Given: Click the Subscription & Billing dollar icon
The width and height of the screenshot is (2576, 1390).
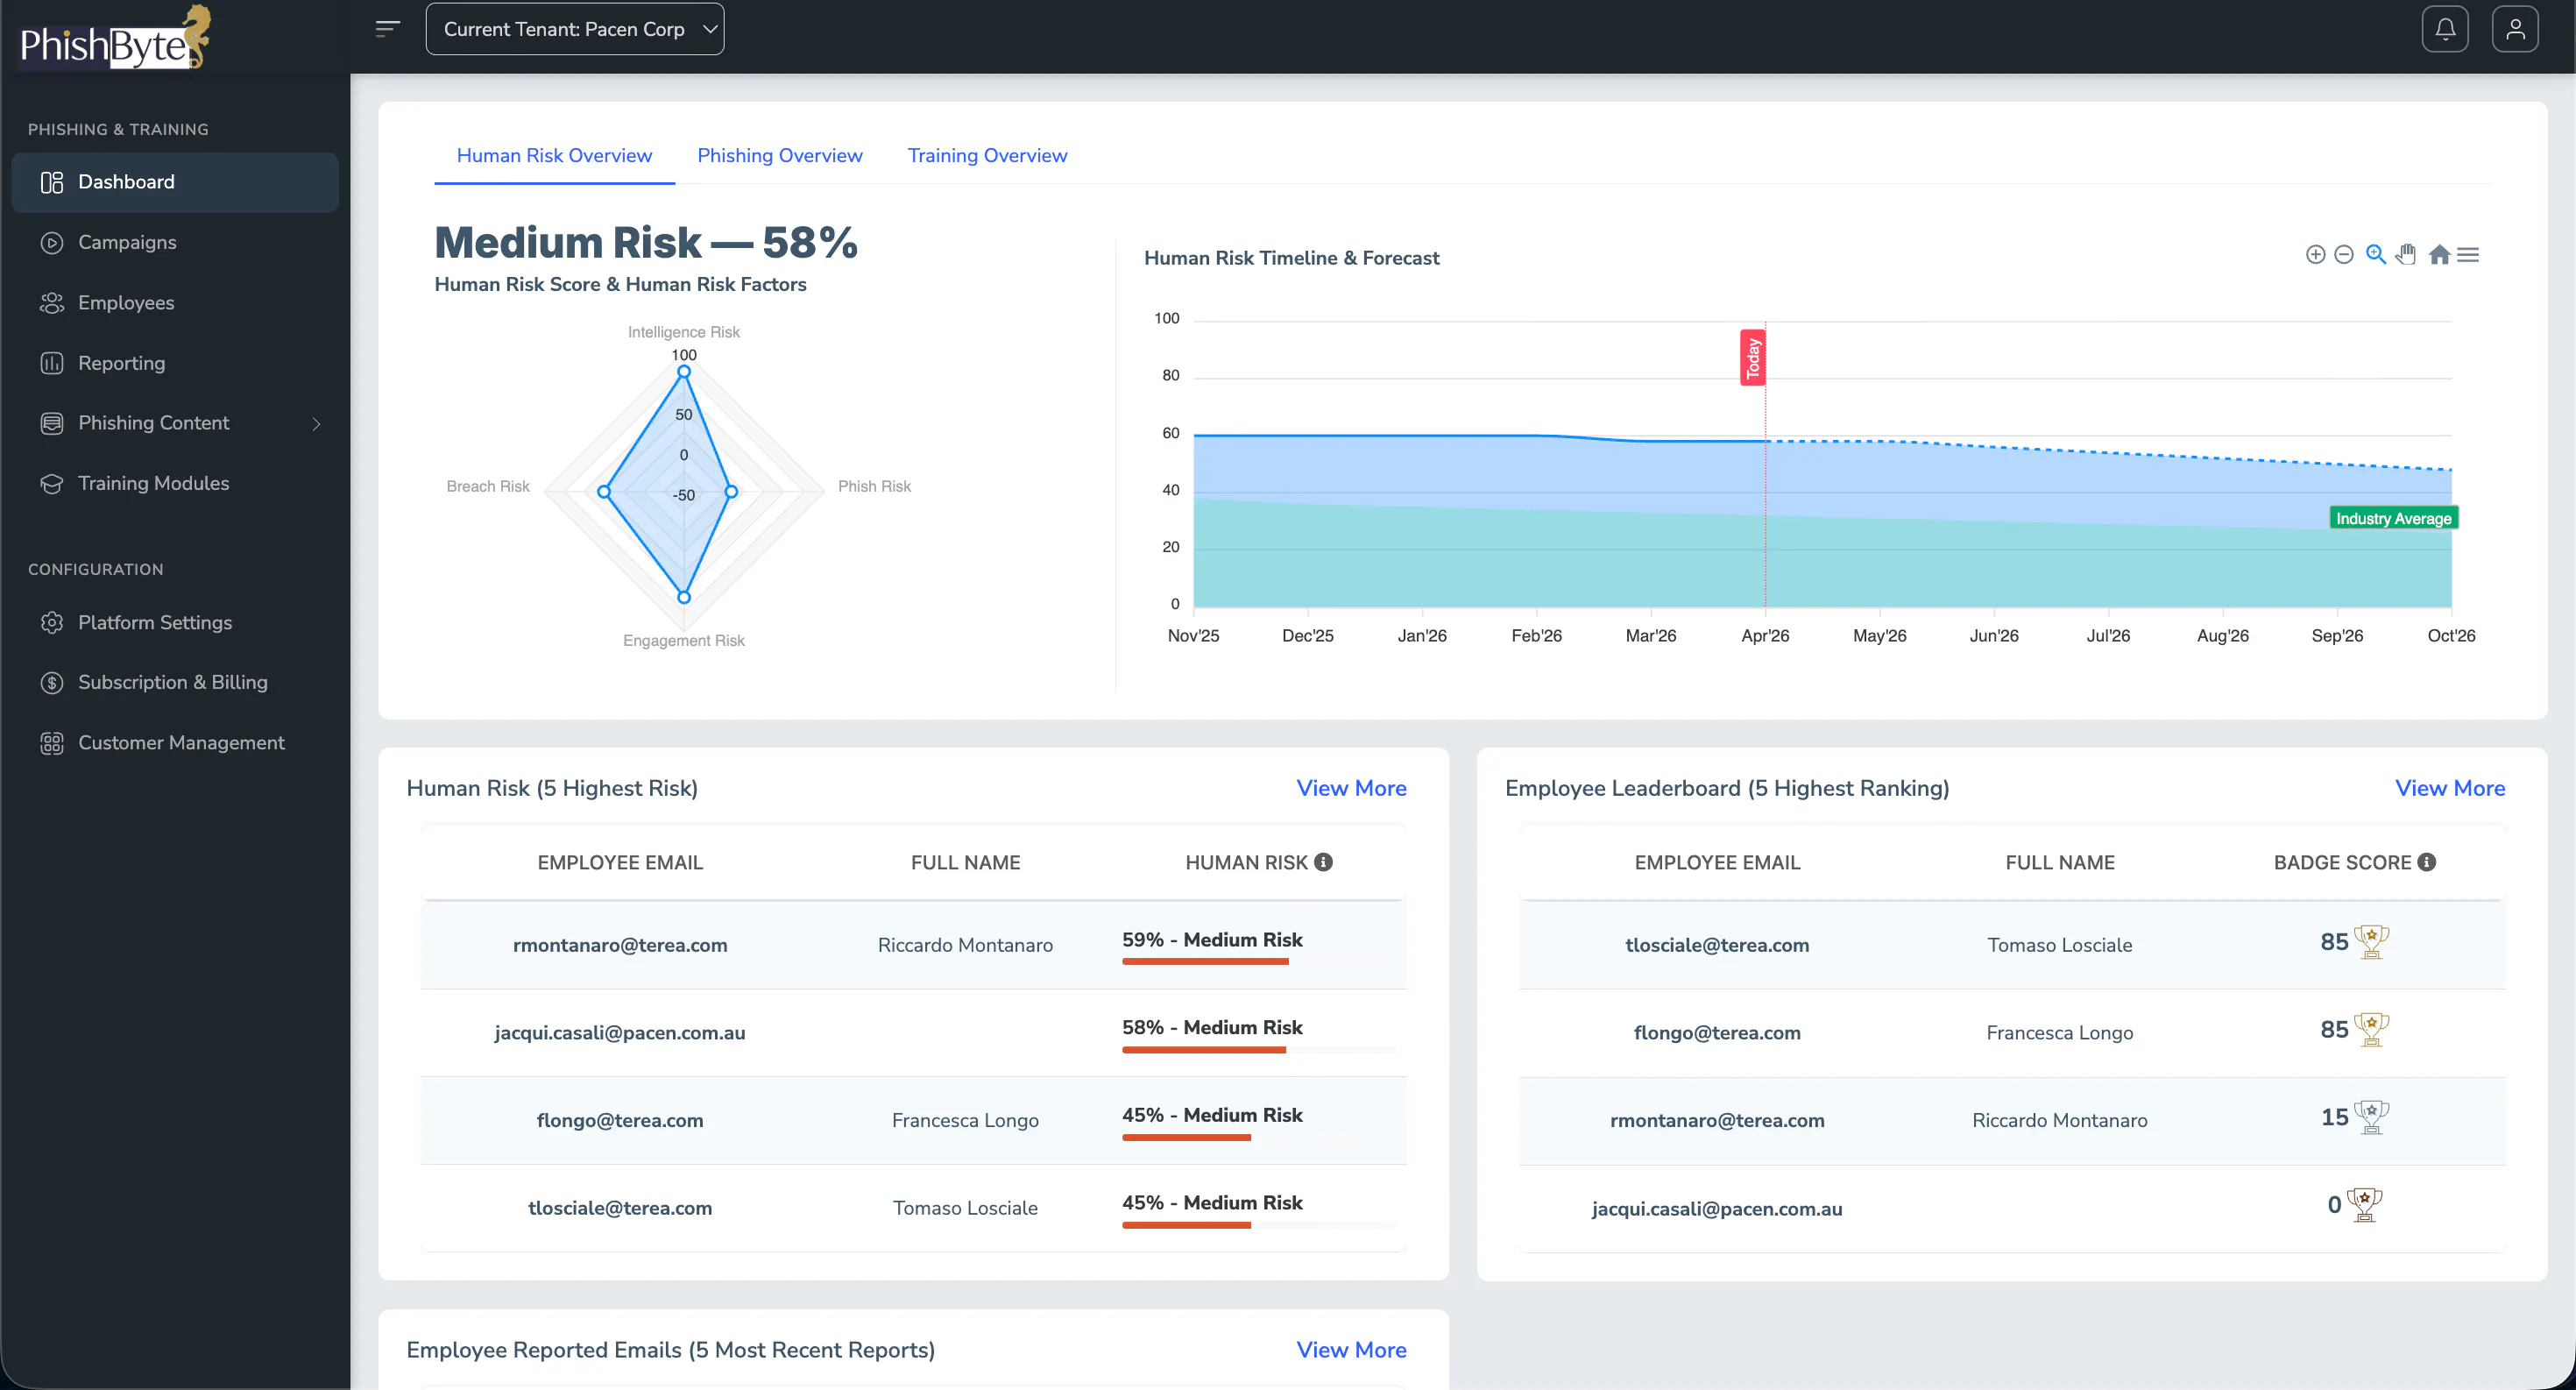Looking at the screenshot, I should 52,683.
